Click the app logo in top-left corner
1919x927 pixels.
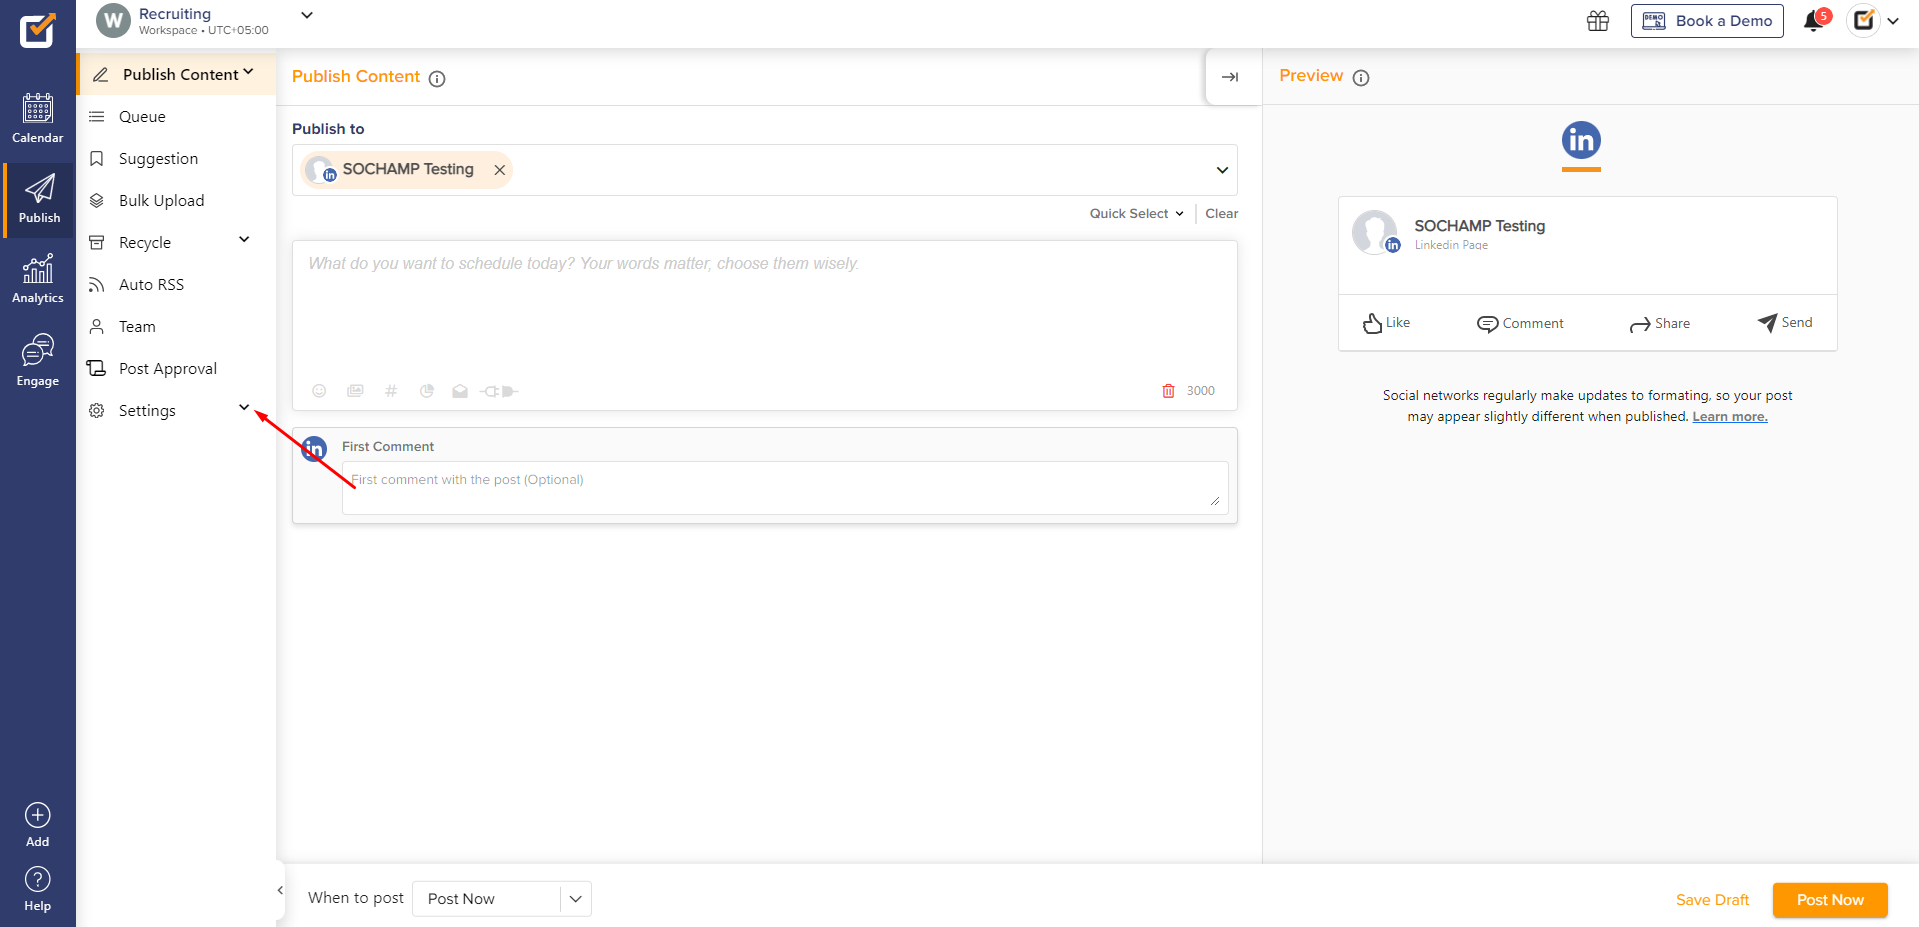[38, 30]
